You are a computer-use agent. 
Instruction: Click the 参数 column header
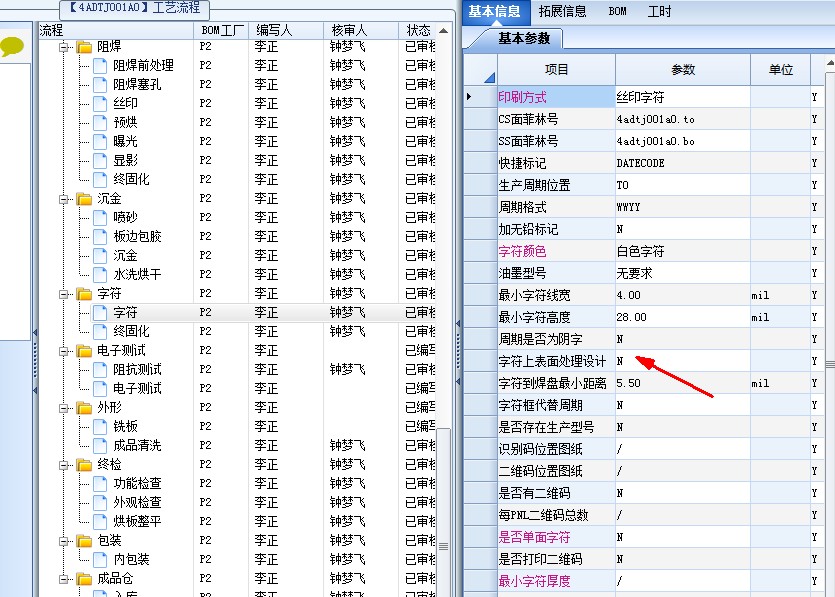coord(683,70)
